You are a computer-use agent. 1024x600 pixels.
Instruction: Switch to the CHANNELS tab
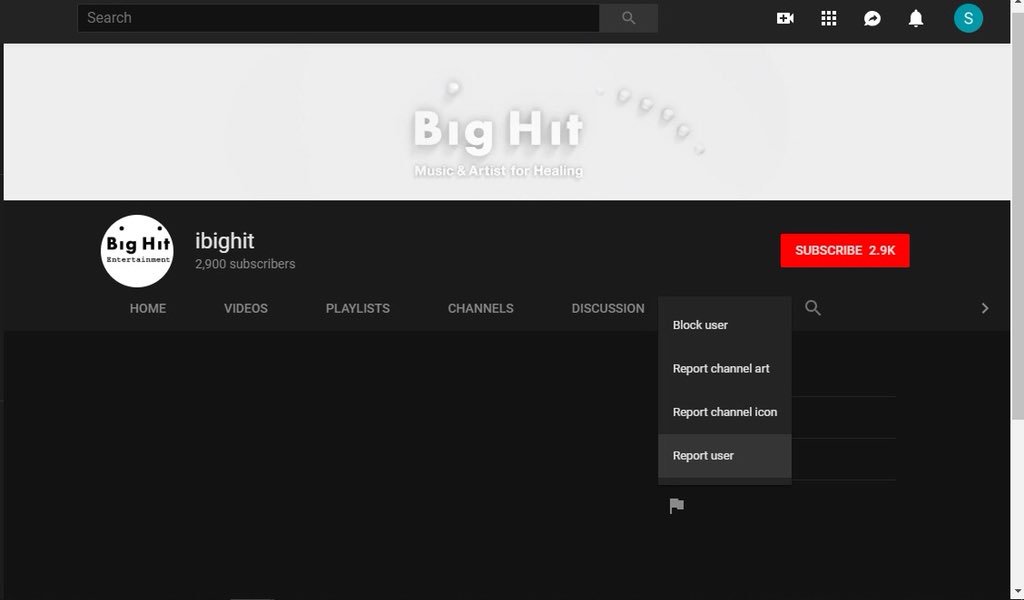[x=481, y=308]
